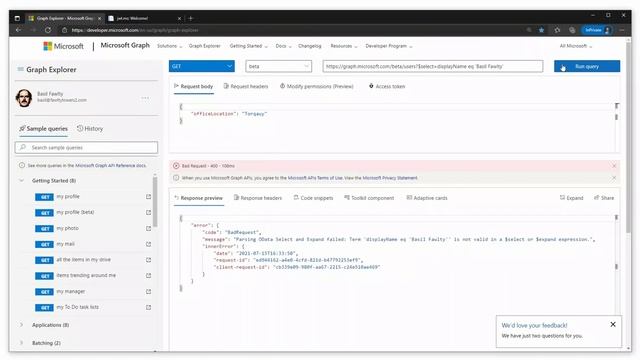Switch to the Response preview tab

199,198
